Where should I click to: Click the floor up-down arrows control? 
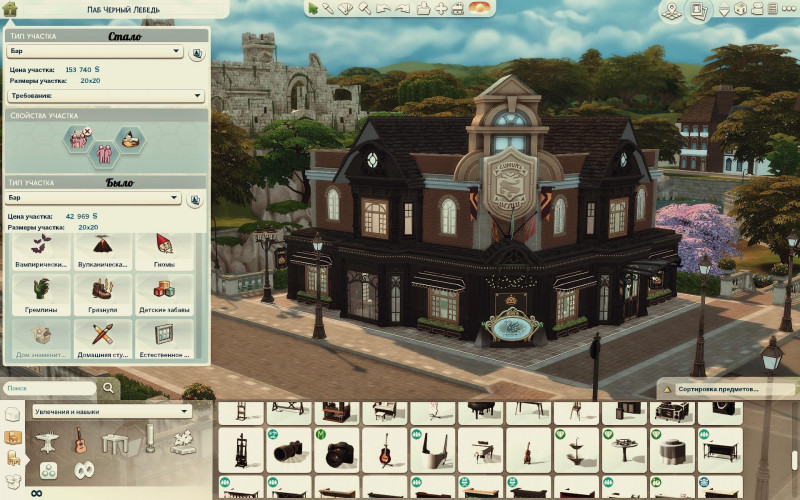click(x=724, y=9)
